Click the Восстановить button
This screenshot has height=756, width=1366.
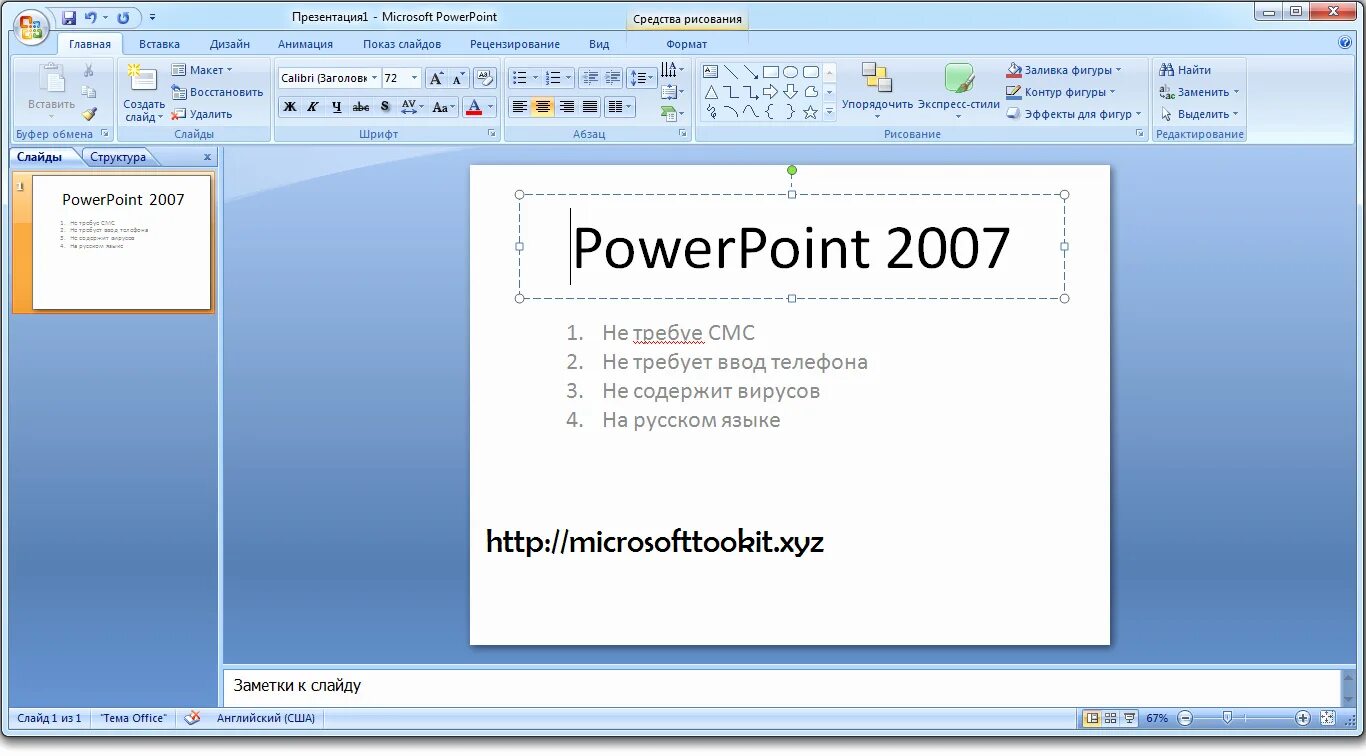click(x=218, y=92)
